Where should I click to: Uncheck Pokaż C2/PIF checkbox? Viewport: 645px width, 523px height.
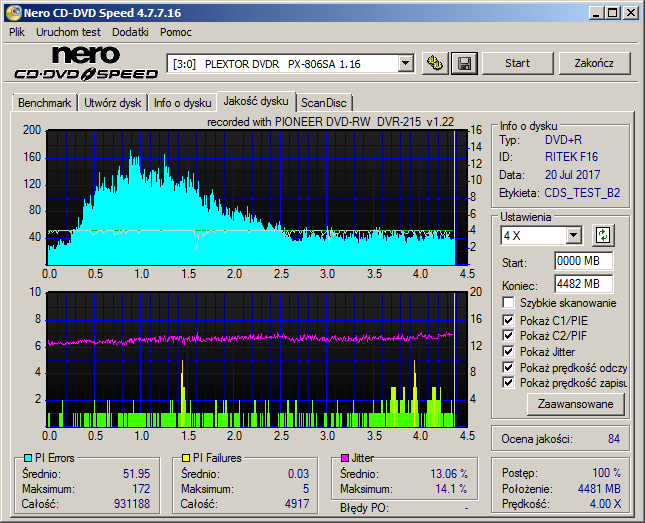click(x=508, y=335)
